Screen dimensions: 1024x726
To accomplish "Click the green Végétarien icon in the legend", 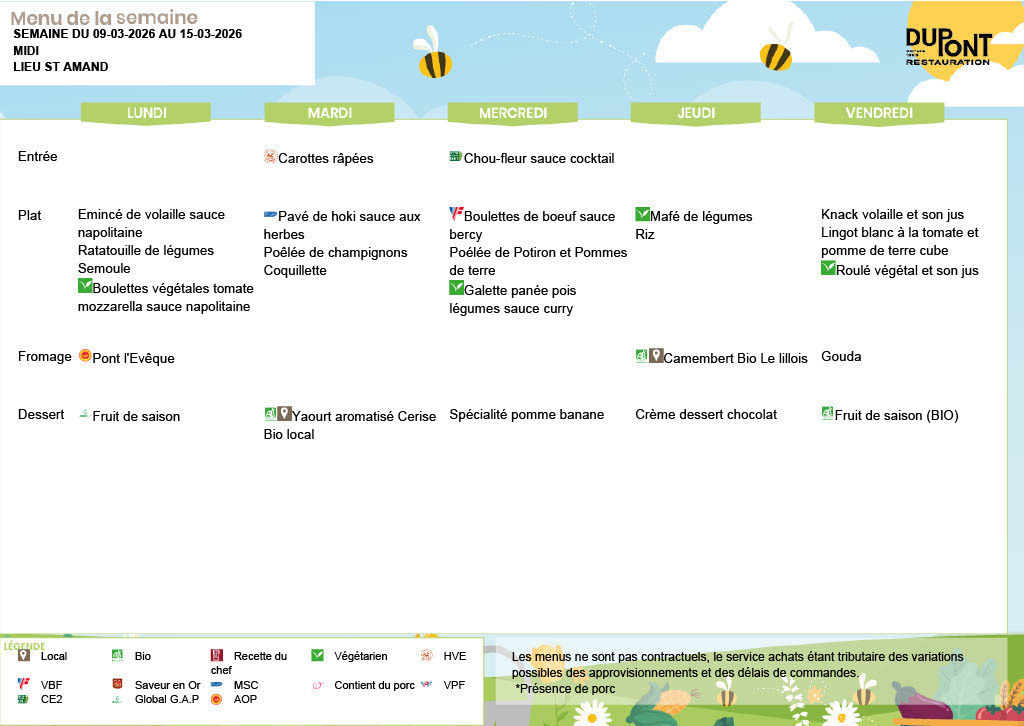I will (x=318, y=656).
